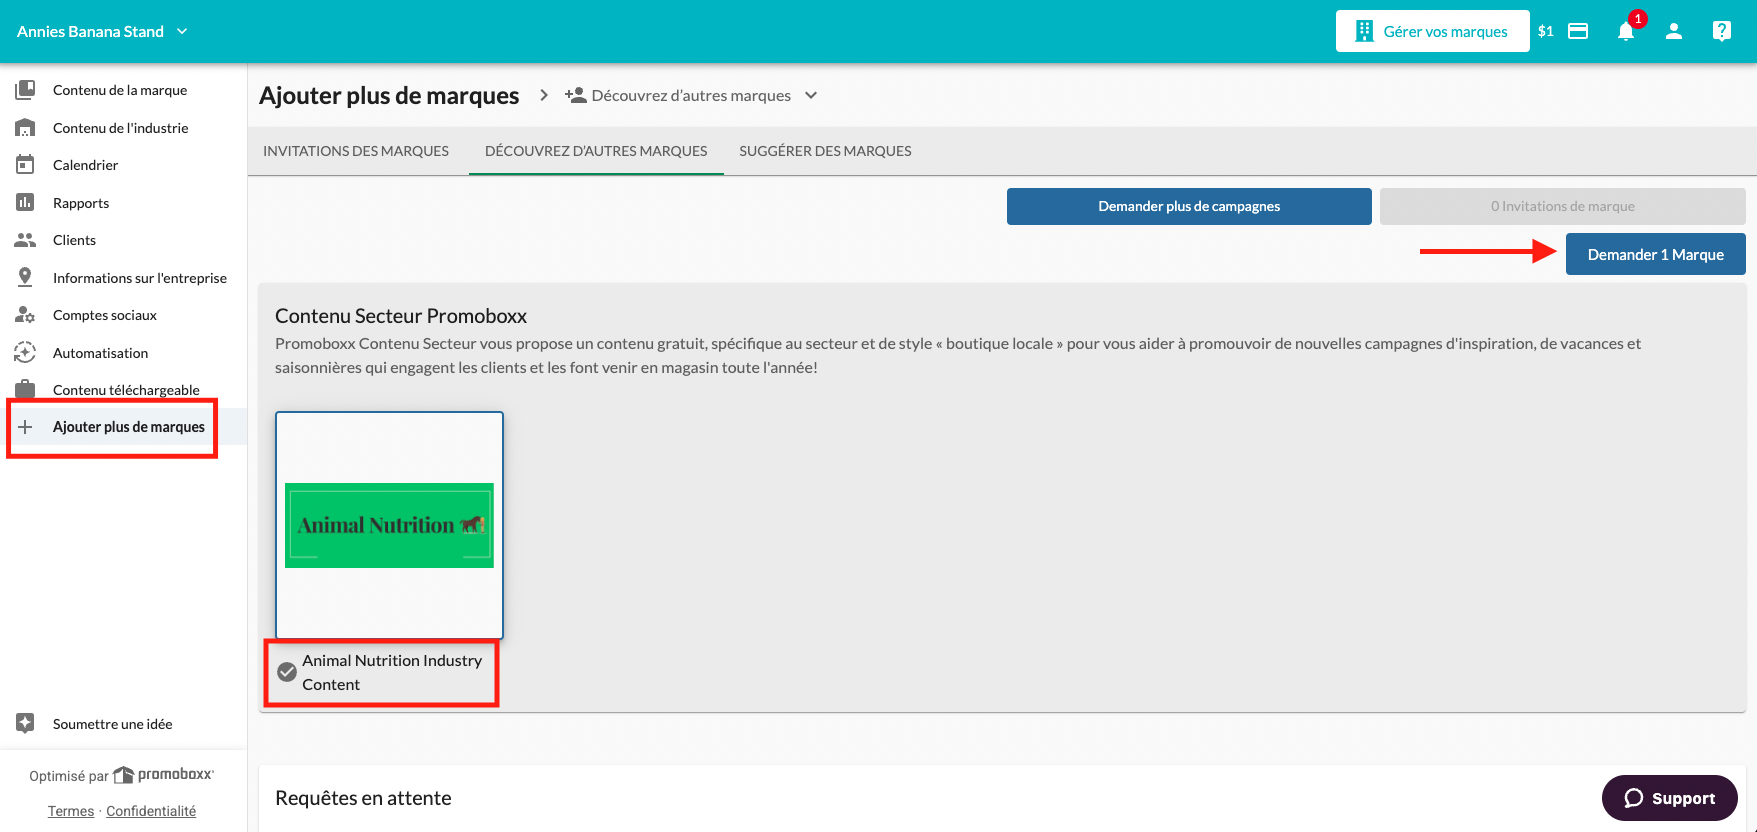Open the Confidentialité link in the footer

point(151,811)
